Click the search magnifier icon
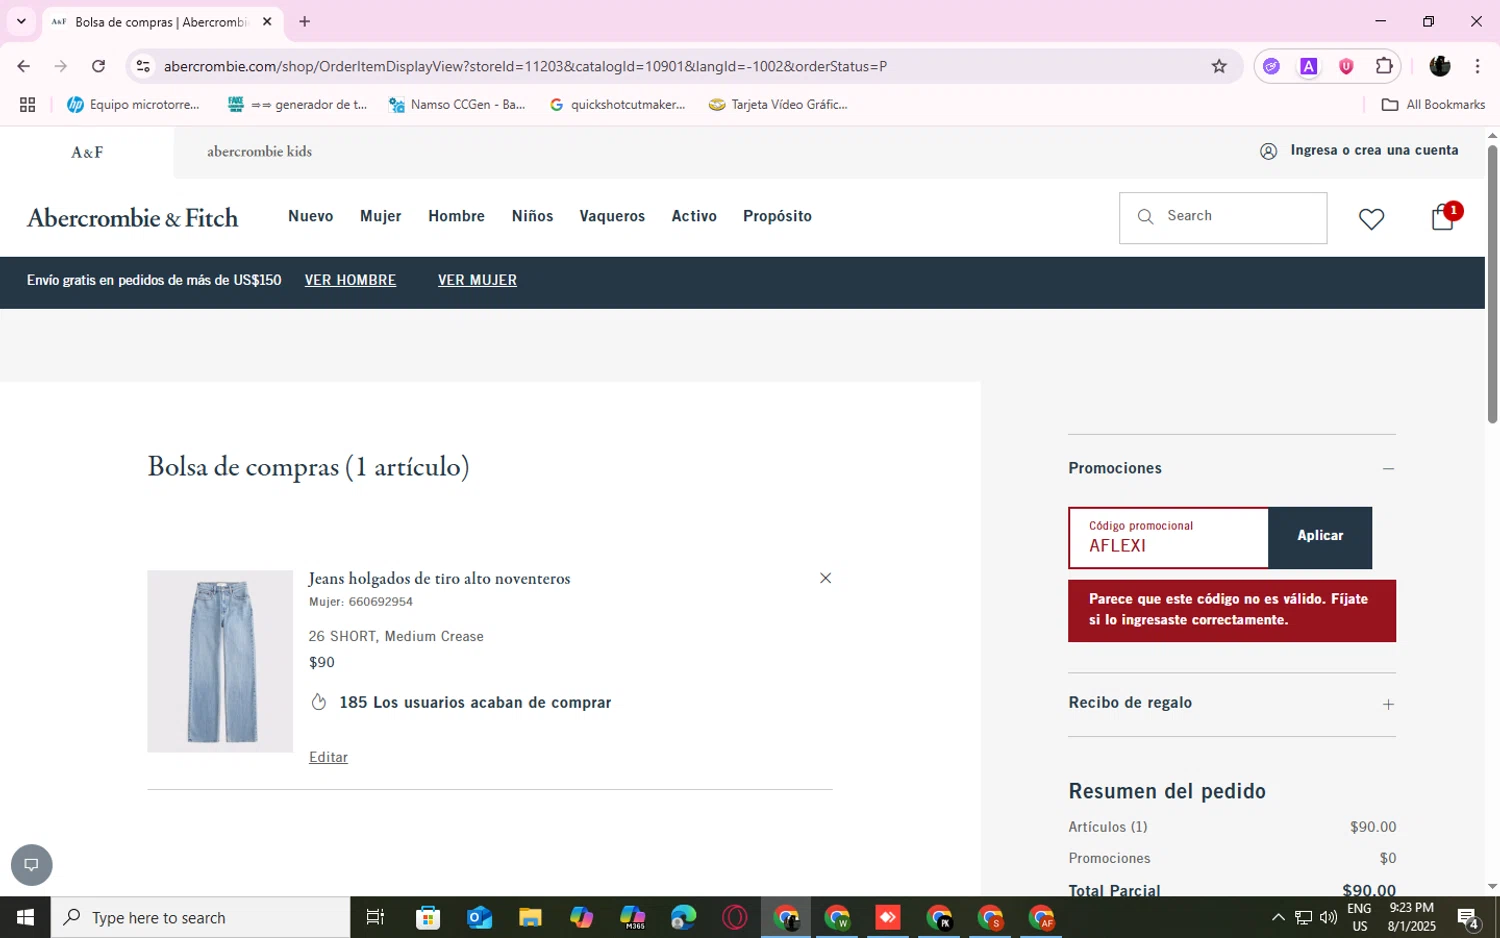 pyautogui.click(x=1146, y=217)
